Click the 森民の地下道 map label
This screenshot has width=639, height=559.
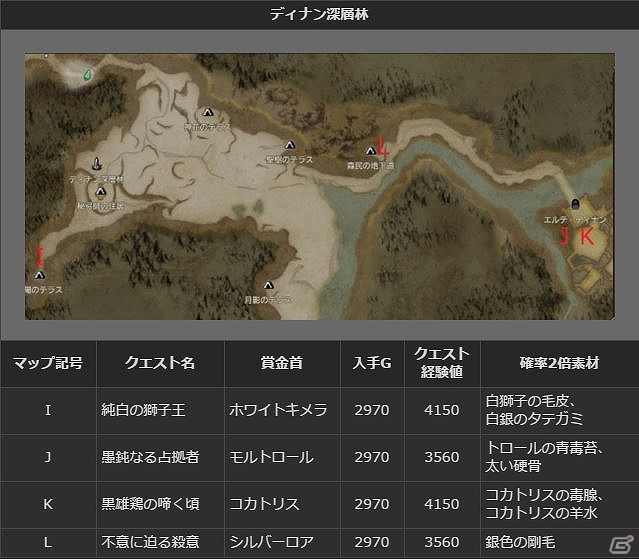370,165
